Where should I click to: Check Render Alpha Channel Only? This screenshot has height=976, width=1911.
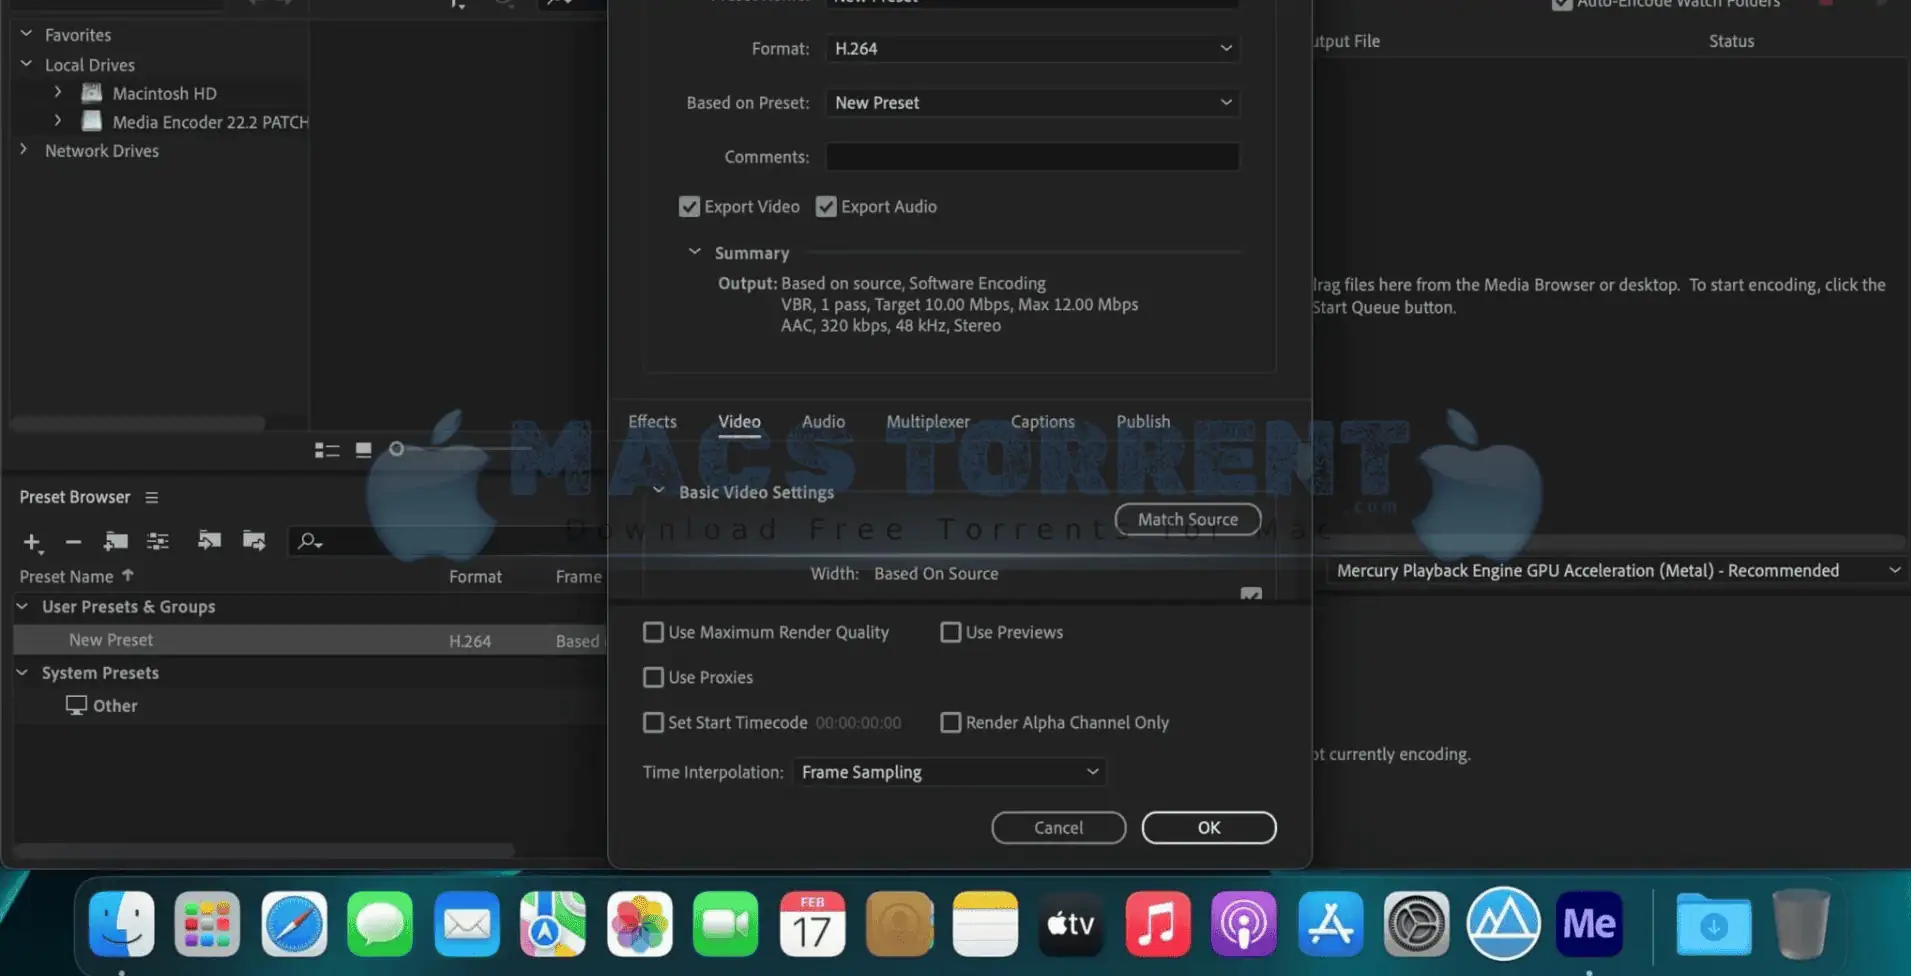point(951,722)
